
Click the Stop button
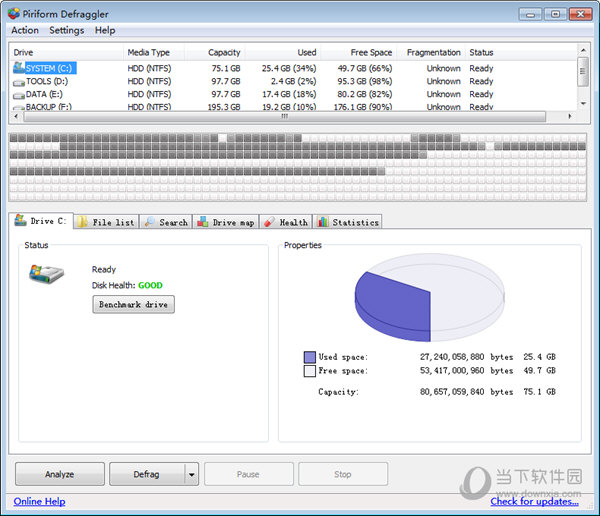343,474
